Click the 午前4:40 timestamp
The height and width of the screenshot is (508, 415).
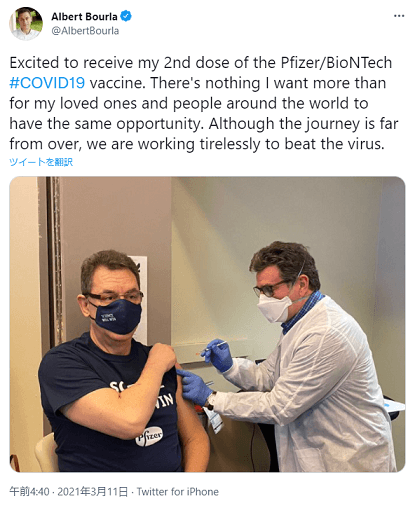tap(29, 491)
